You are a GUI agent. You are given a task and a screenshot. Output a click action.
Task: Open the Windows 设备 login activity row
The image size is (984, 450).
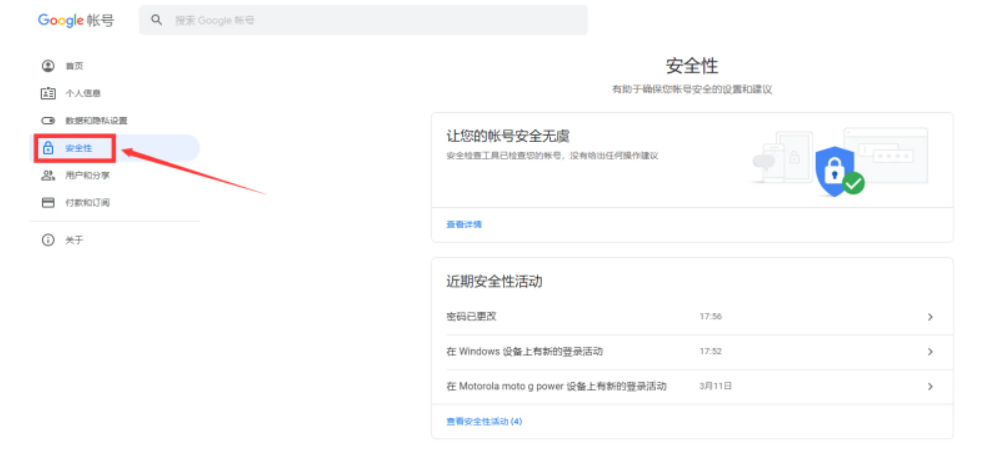[692, 352]
